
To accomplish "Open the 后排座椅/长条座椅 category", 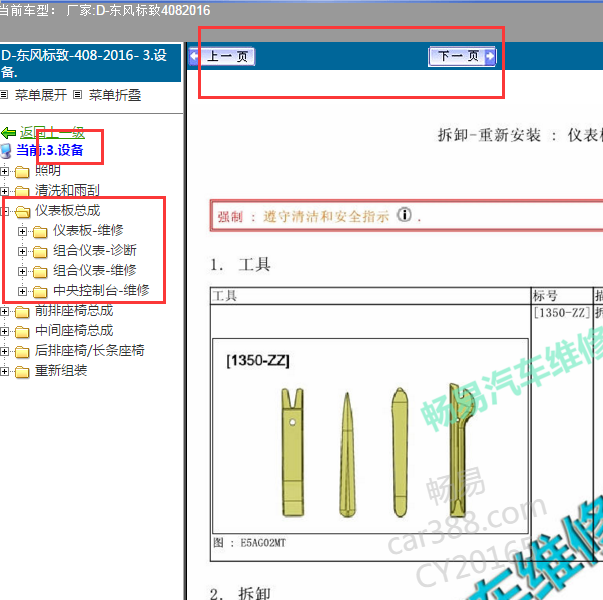I will pos(90,350).
